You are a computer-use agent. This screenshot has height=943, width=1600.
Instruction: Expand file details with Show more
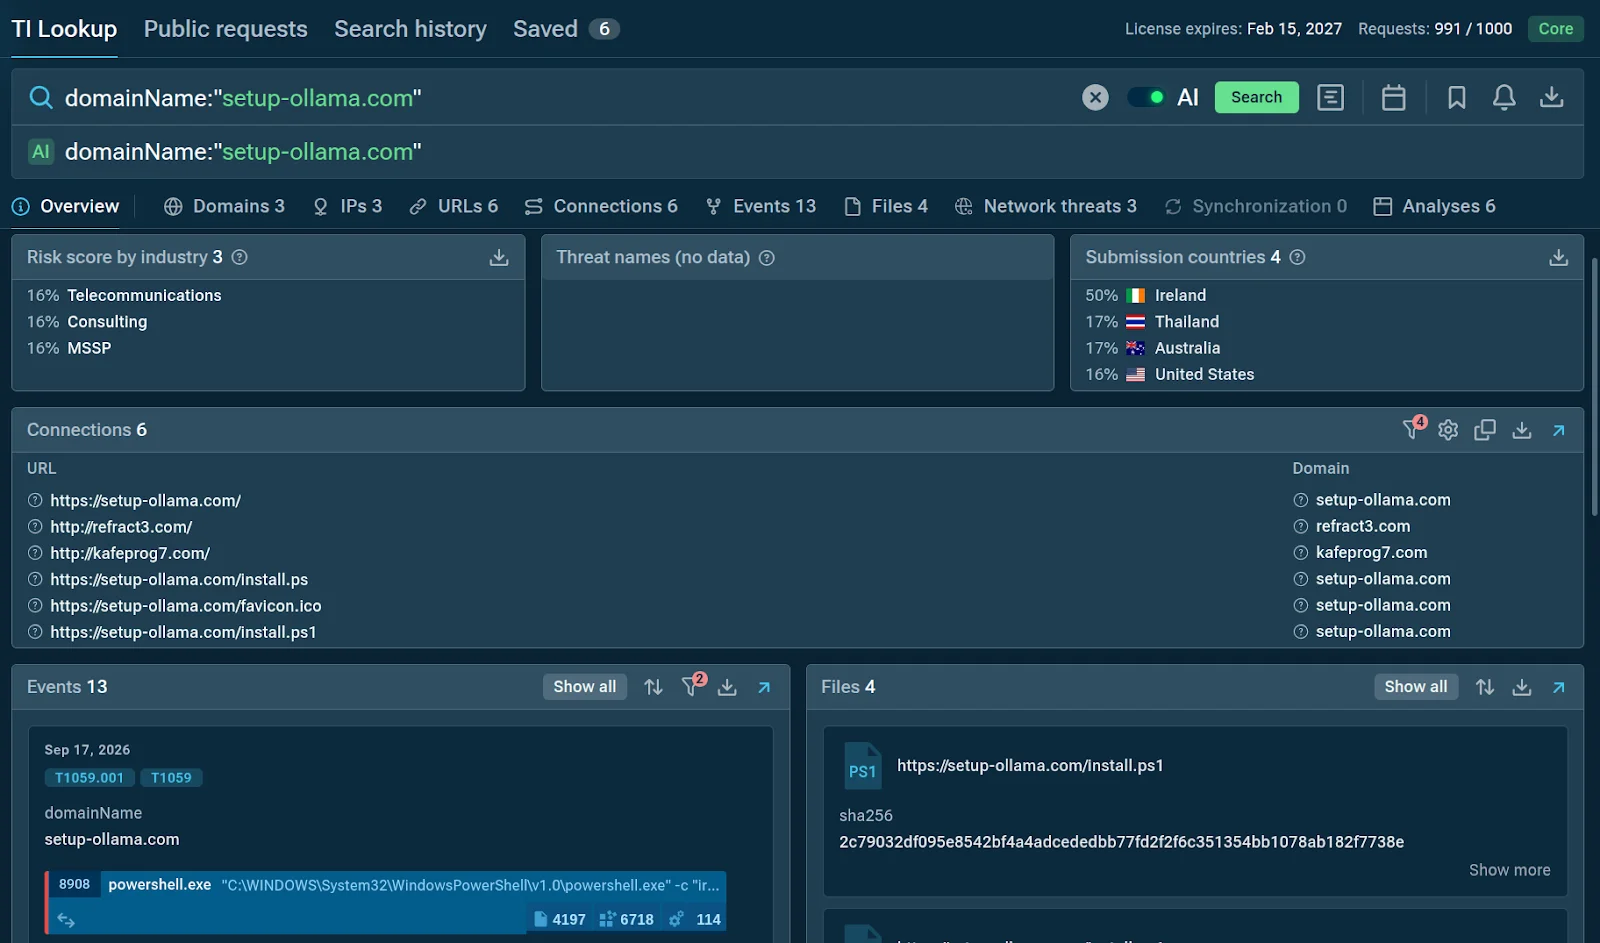point(1509,870)
